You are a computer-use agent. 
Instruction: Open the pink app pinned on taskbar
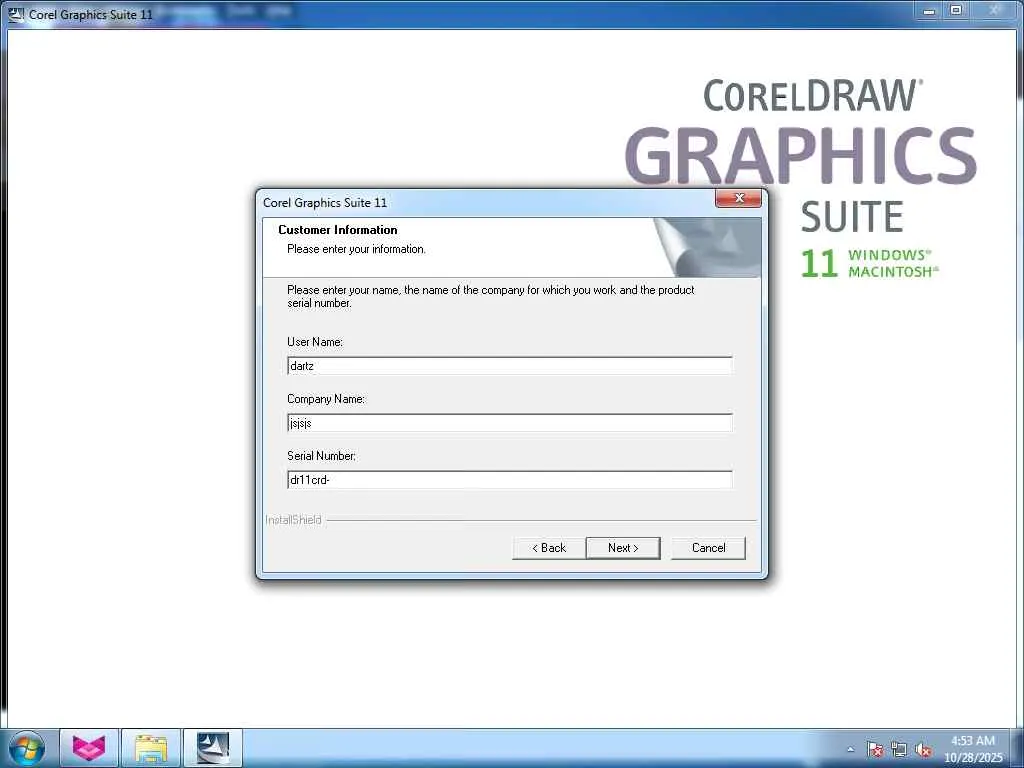tap(89, 748)
